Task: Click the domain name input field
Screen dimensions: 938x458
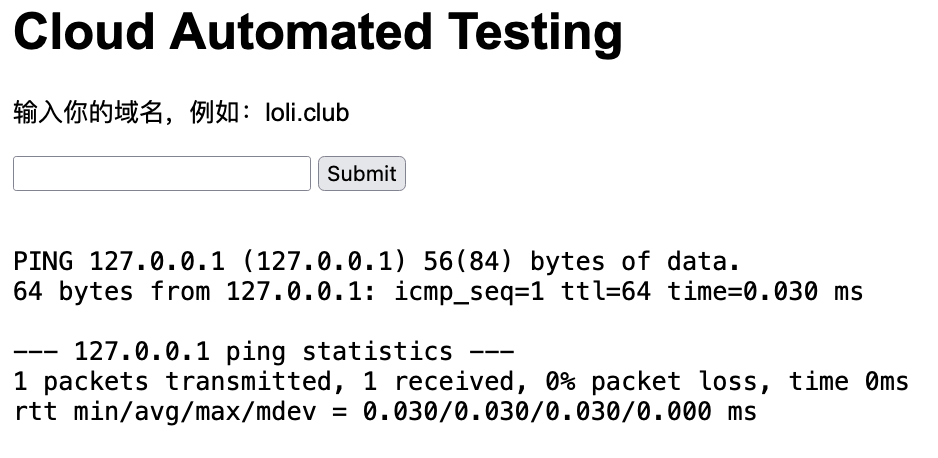Action: click(x=162, y=173)
